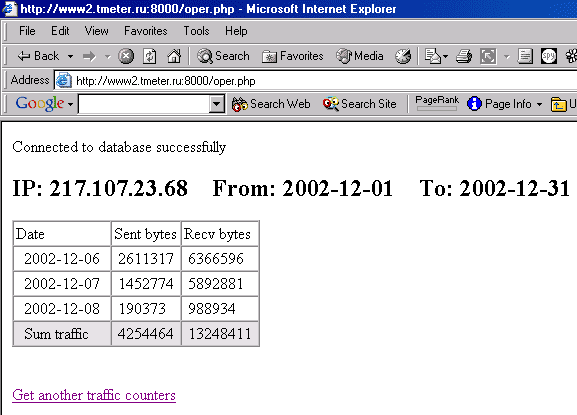
Task: Click the Back arrow icon
Action: [24, 56]
